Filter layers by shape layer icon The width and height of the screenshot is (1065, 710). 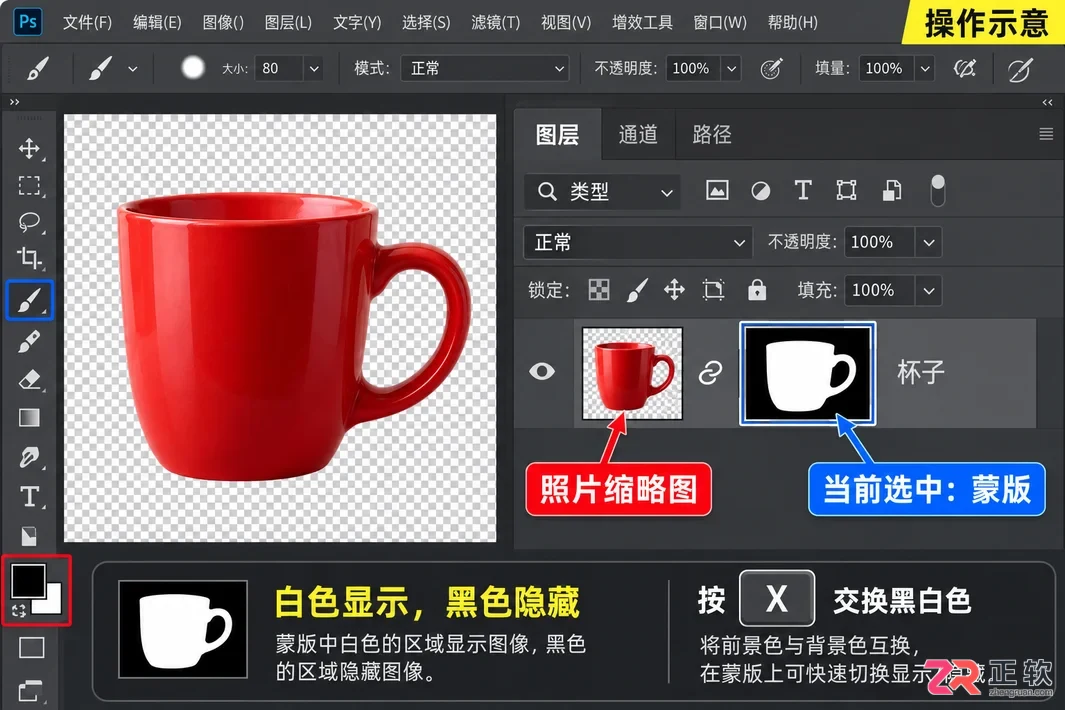[846, 190]
